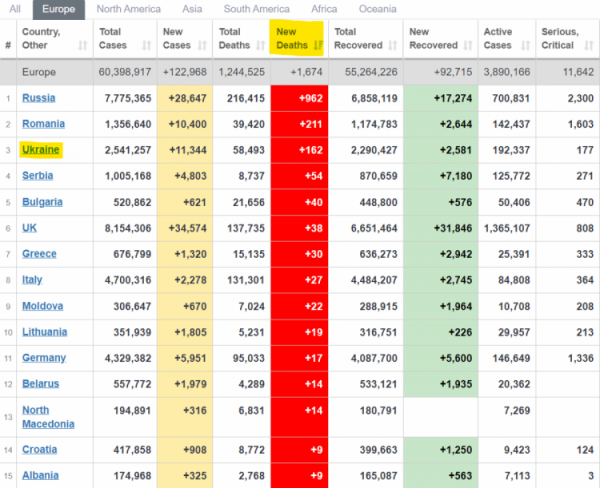Switch to the All tab

click(15, 9)
